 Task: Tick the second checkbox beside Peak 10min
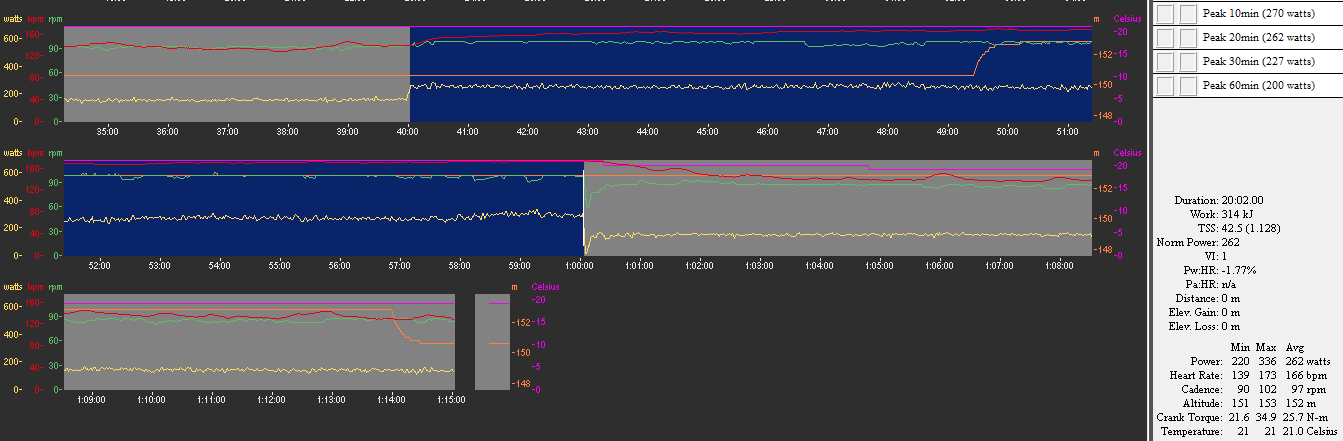1186,13
